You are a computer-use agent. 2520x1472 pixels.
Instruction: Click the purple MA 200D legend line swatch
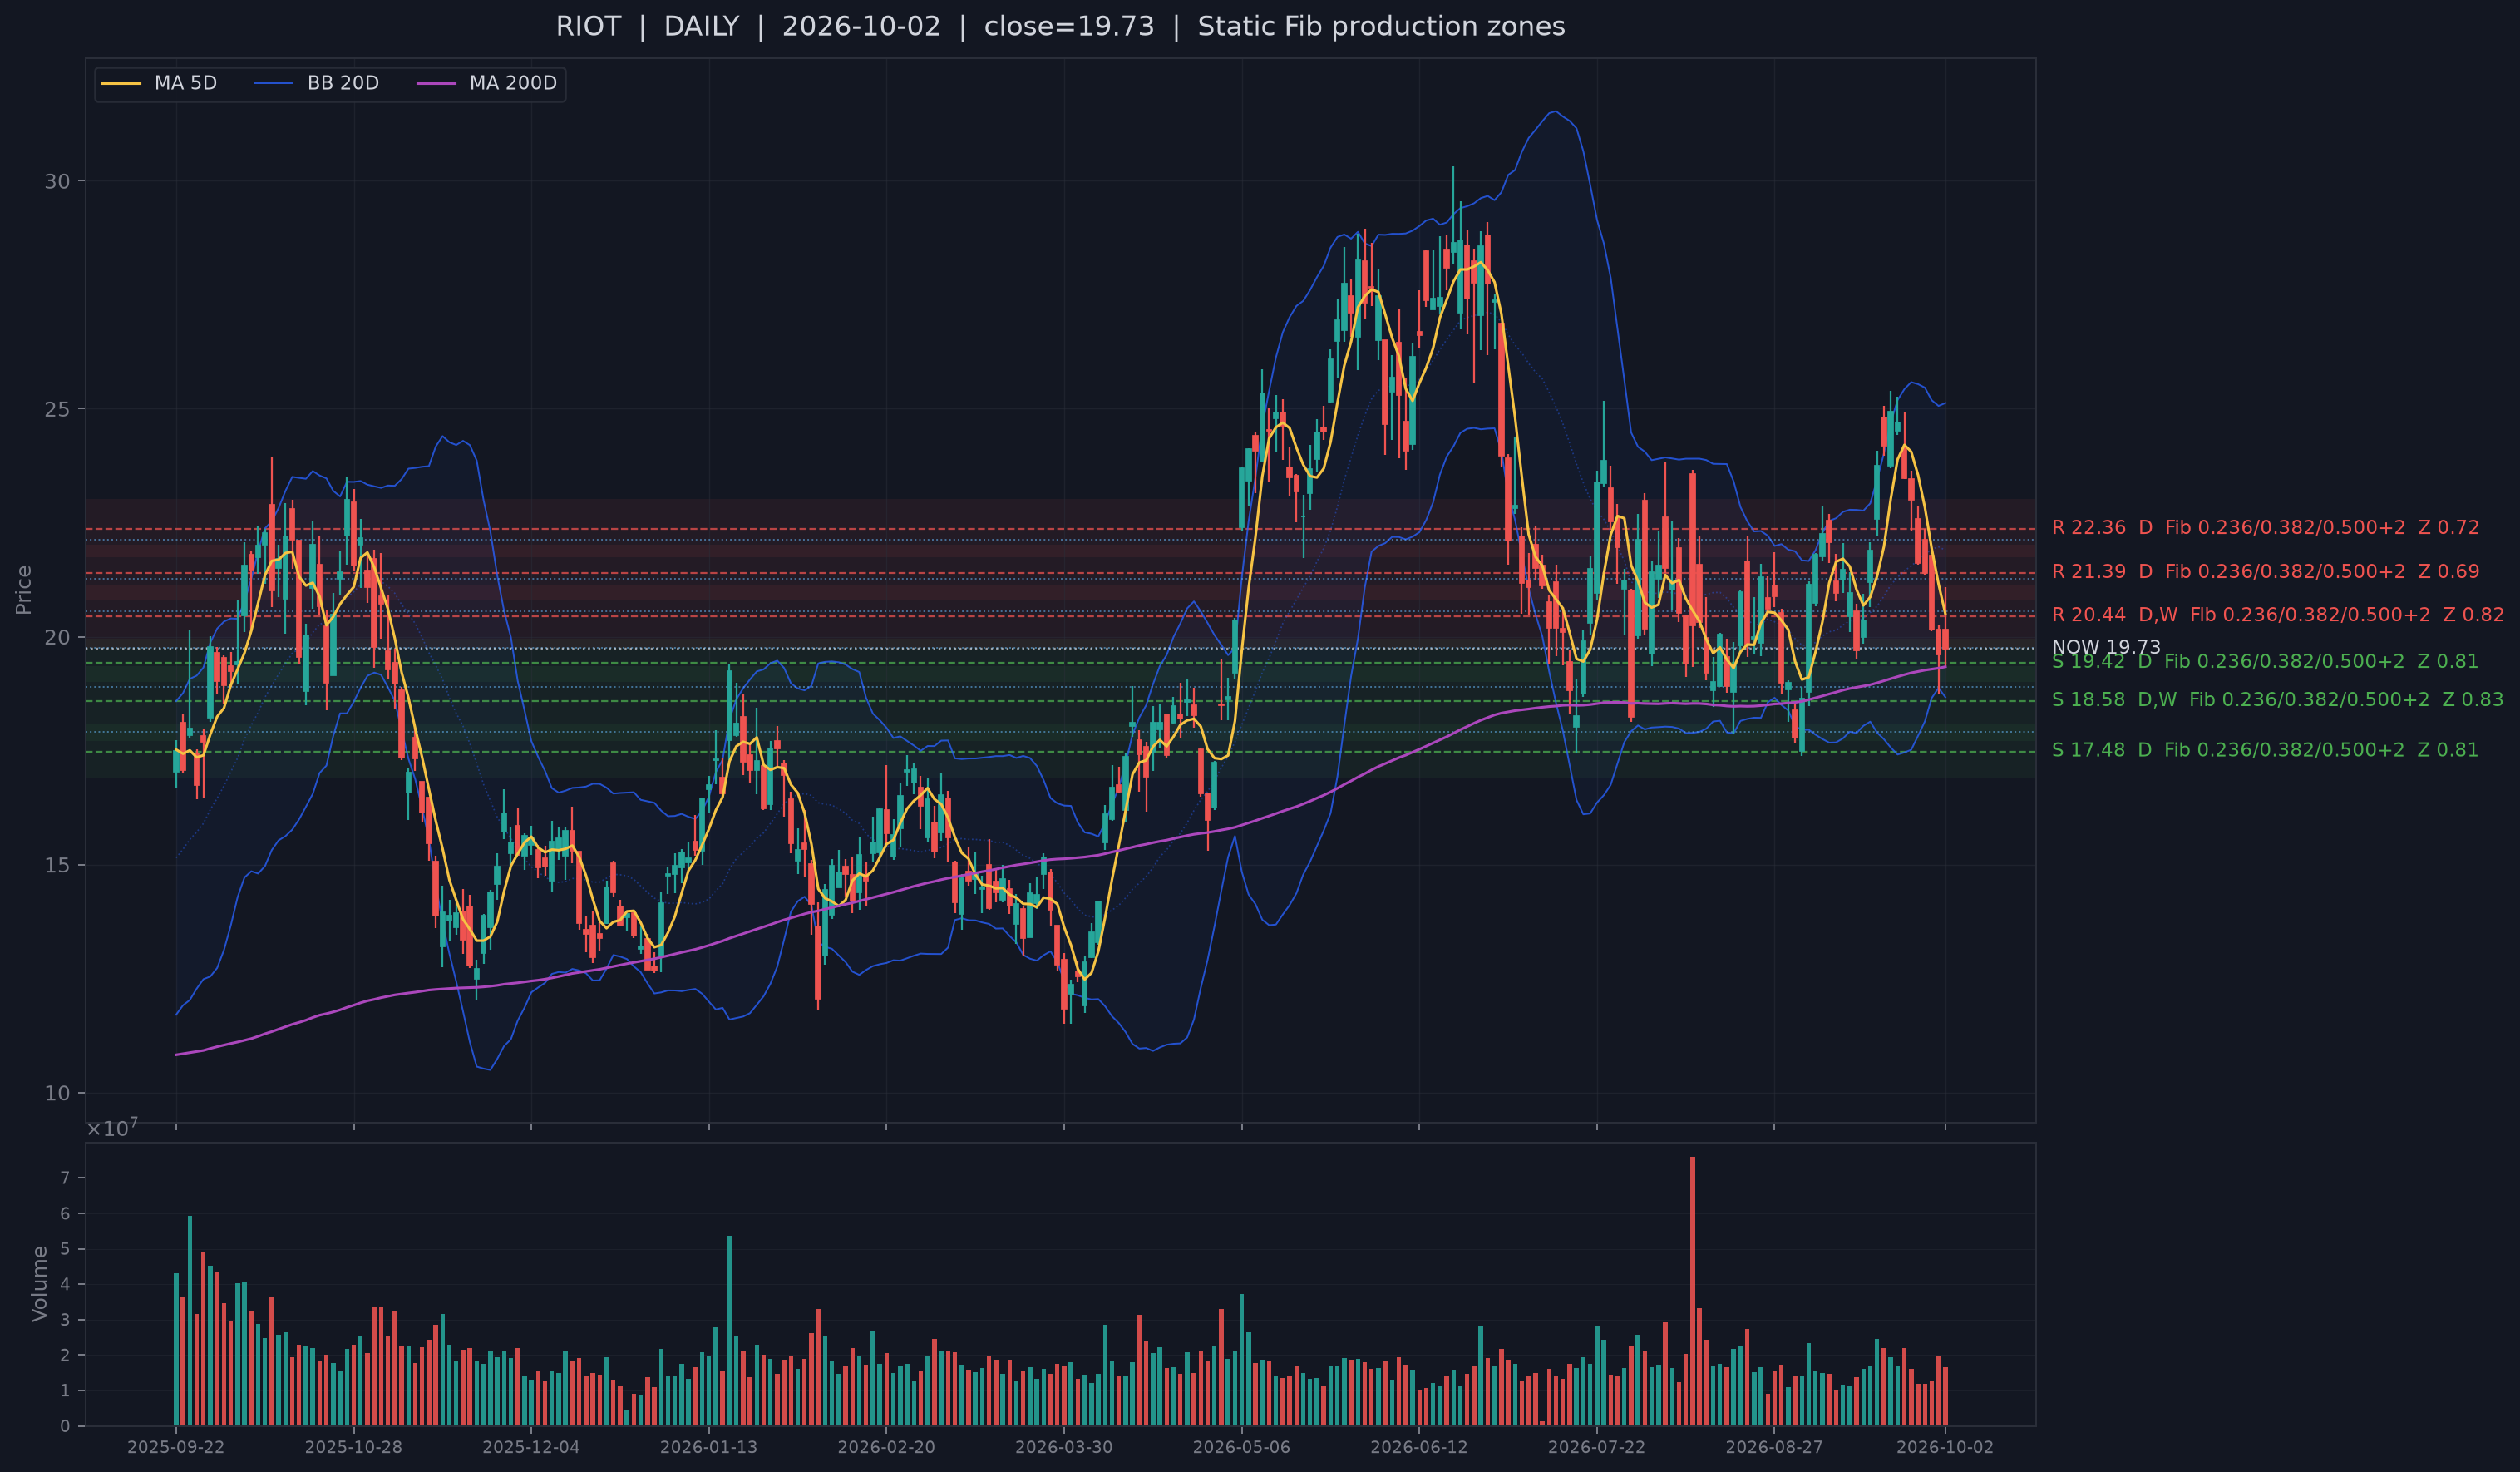point(436,83)
